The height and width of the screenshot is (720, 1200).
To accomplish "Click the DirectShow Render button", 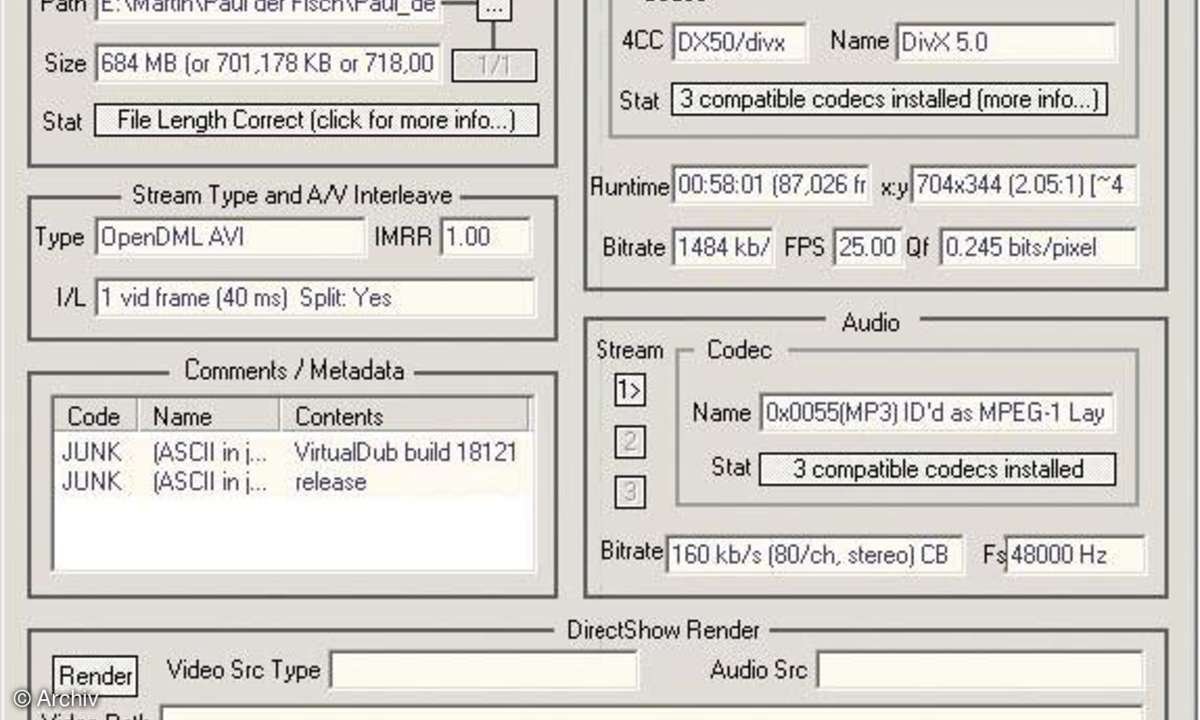I will (x=95, y=675).
